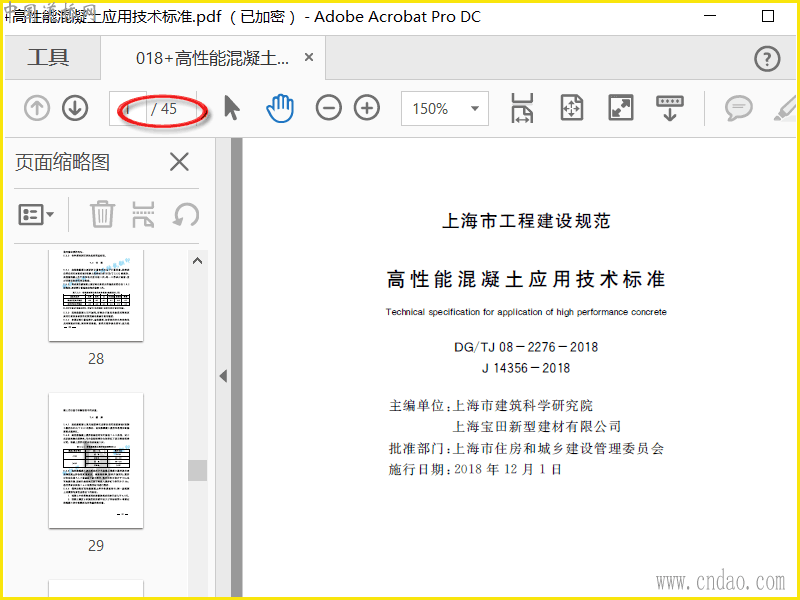Click the current page number field
The height and width of the screenshot is (600, 800).
pos(128,108)
